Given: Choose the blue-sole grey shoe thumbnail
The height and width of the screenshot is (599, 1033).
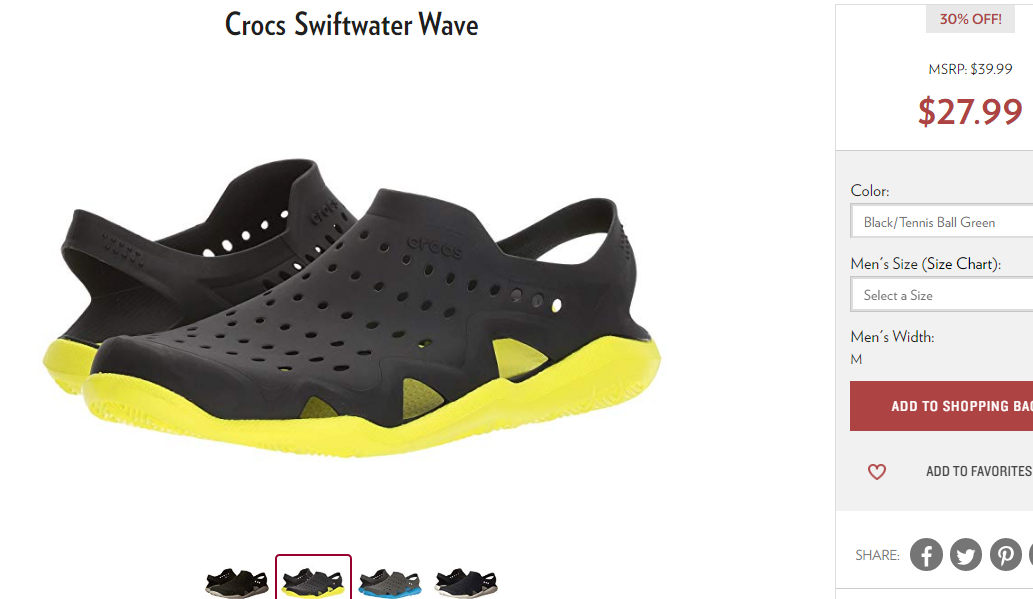Looking at the screenshot, I should point(389,583).
